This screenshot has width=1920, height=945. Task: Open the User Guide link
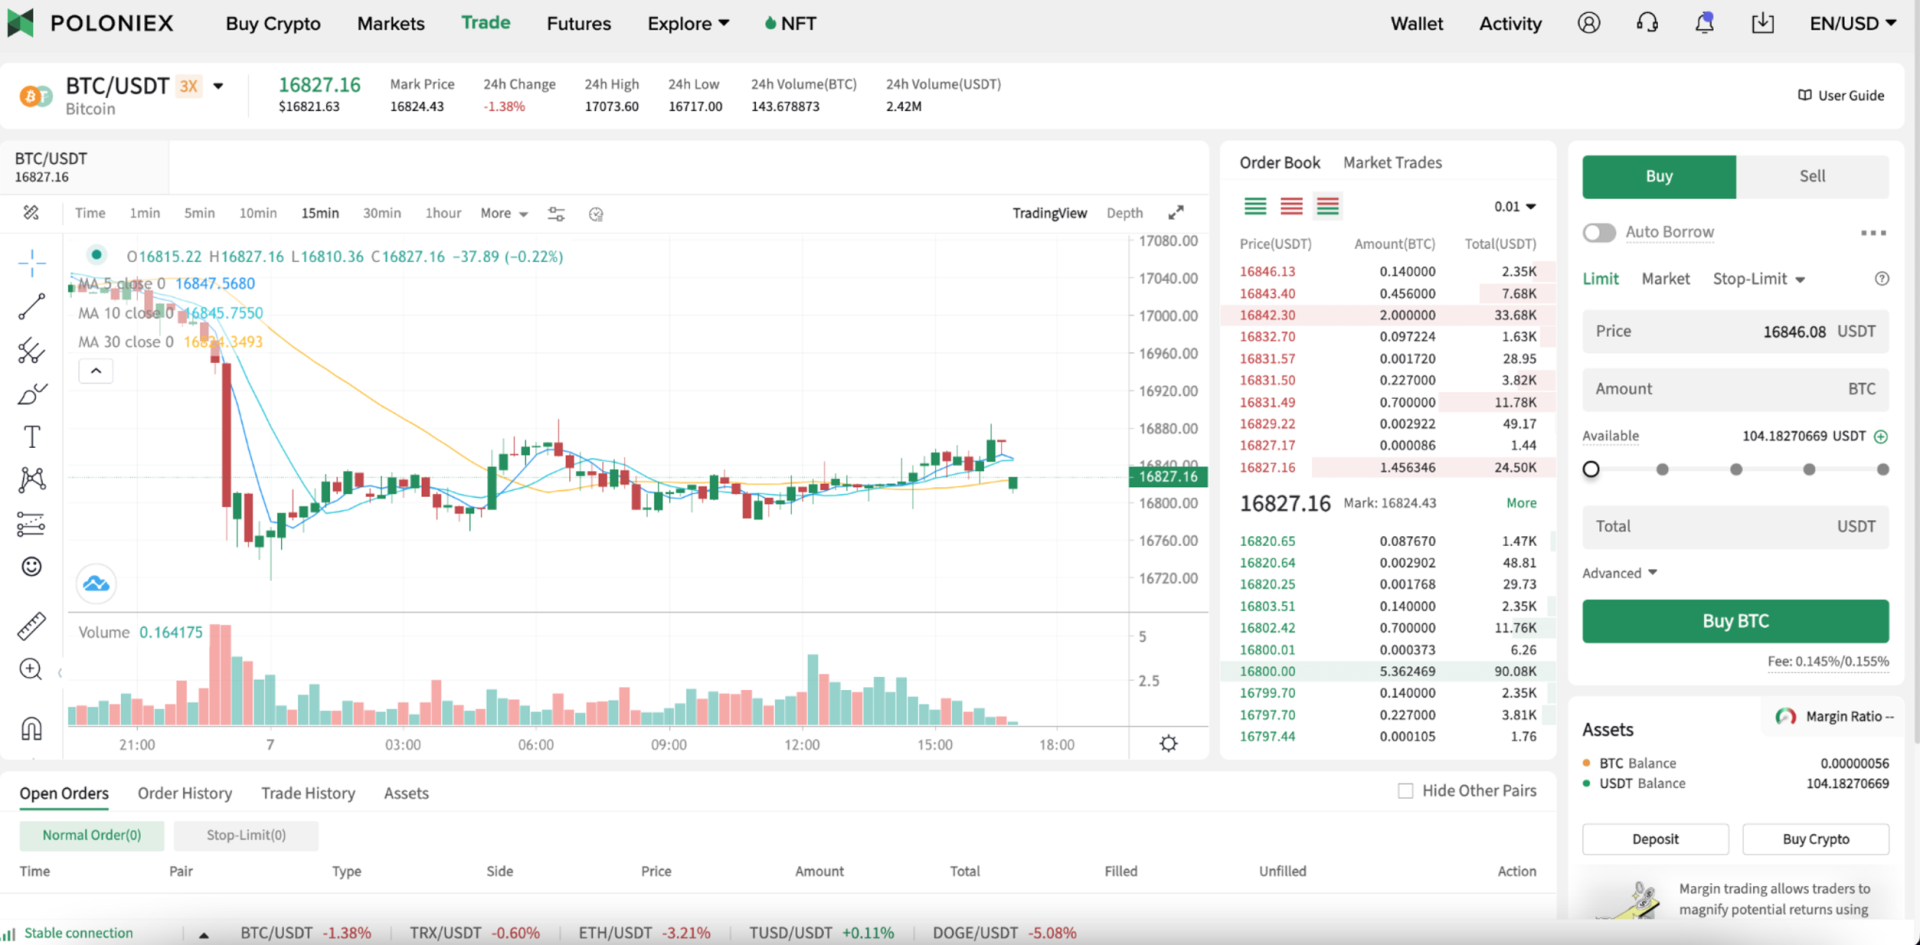pos(1841,95)
